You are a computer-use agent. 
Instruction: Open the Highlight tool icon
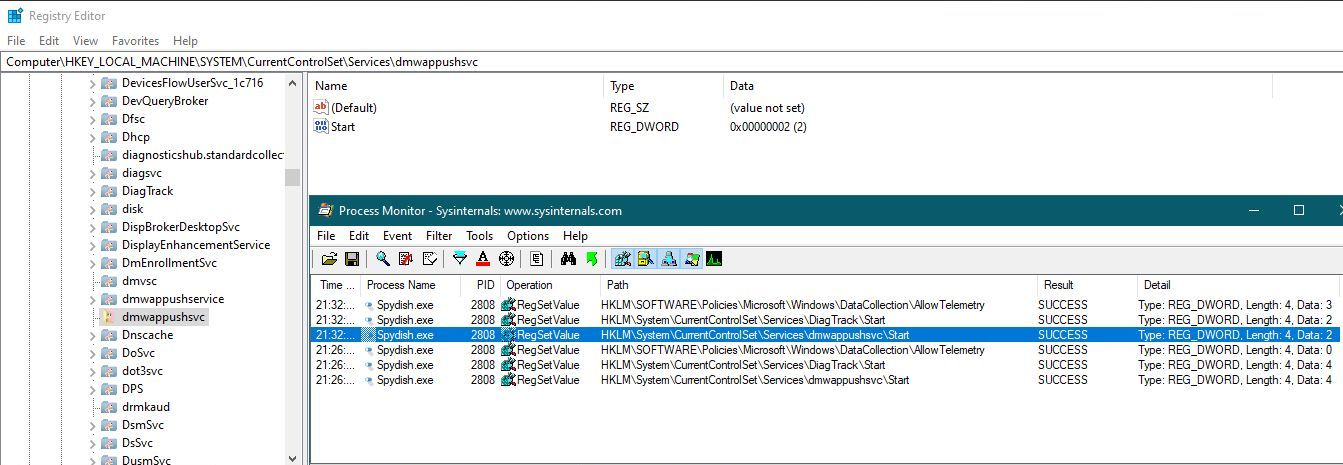tap(483, 259)
